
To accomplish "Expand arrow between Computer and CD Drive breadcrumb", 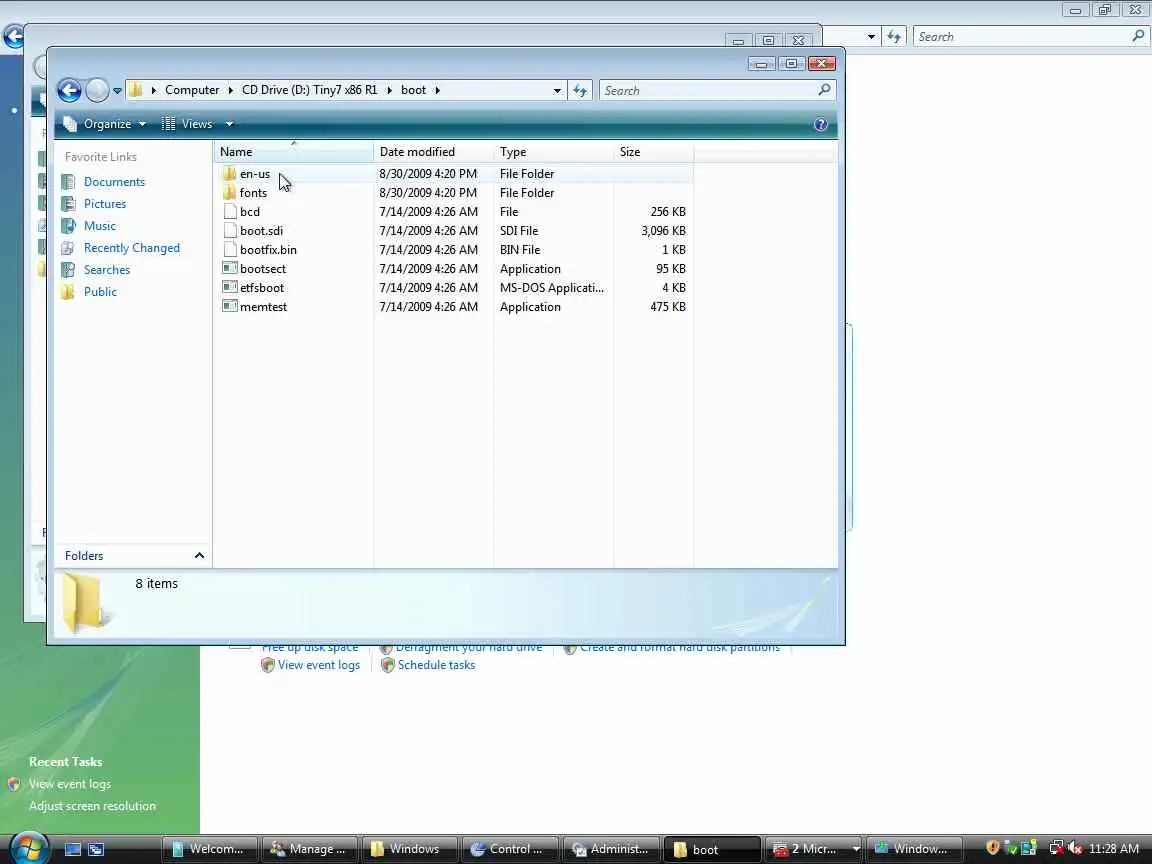I will (231, 90).
